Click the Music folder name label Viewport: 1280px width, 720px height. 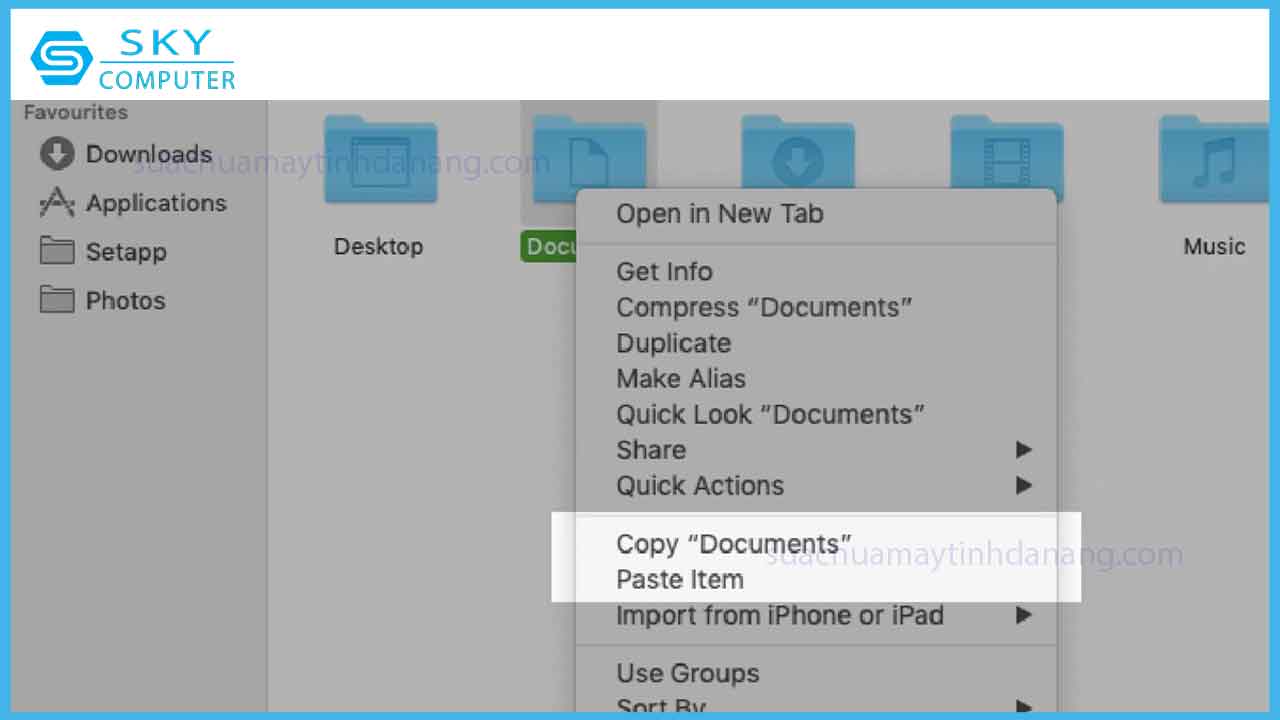[x=1215, y=246]
